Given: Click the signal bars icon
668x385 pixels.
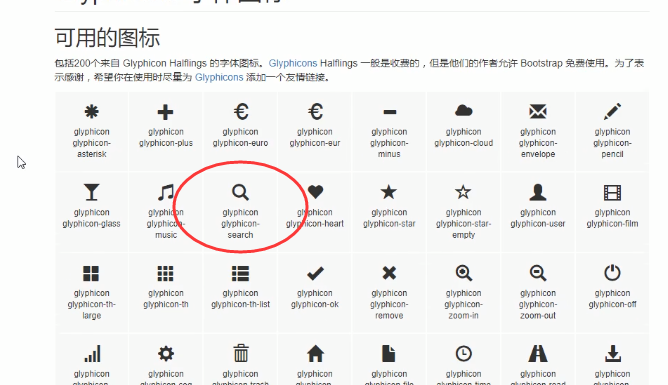Looking at the screenshot, I should tap(92, 354).
